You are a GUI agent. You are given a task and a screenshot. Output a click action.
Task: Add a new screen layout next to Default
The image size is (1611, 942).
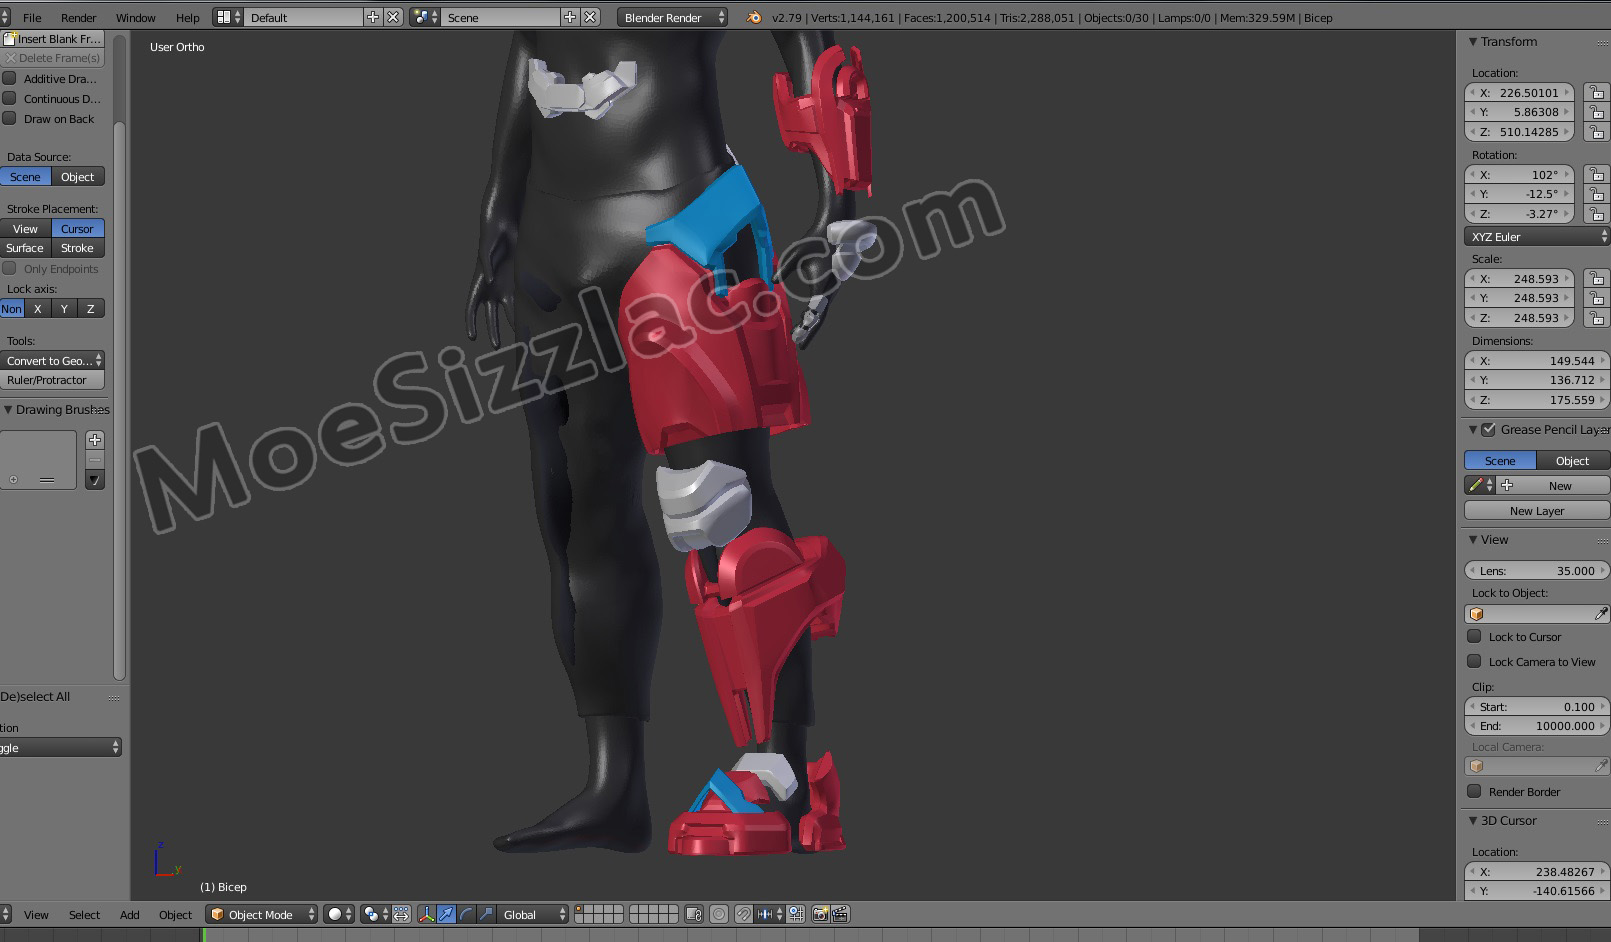pos(373,17)
